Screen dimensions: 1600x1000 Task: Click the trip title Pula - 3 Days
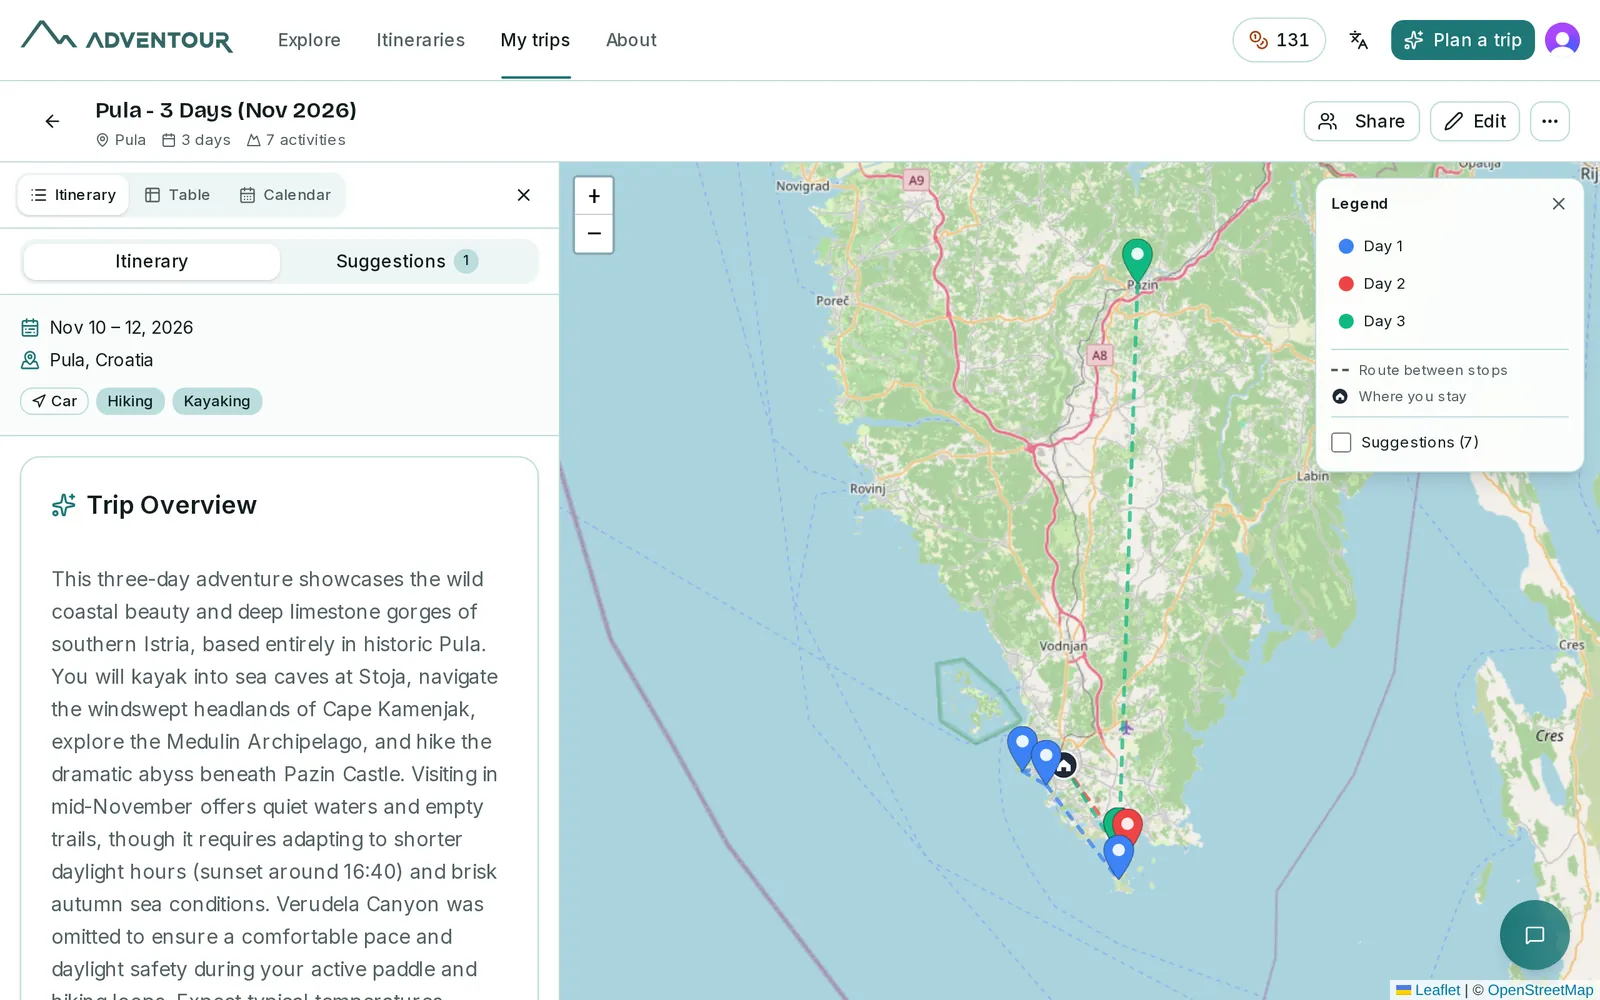tap(226, 110)
